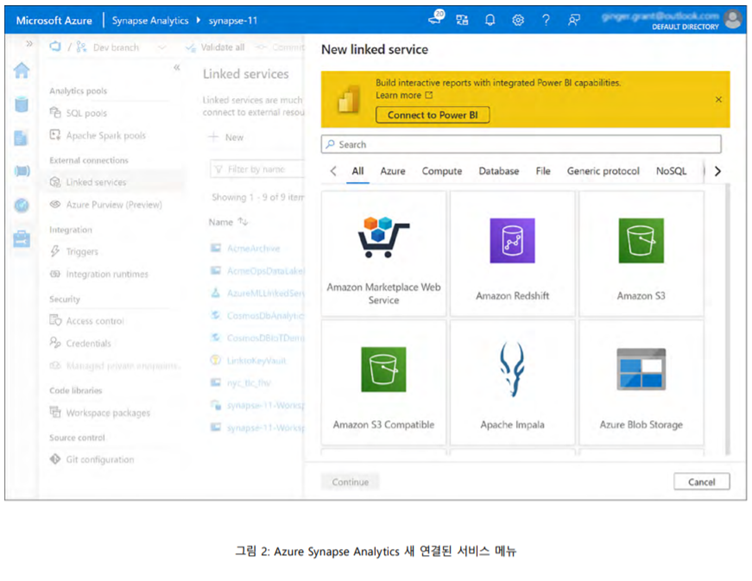Select the Compute tab
The image size is (752, 581).
(442, 171)
